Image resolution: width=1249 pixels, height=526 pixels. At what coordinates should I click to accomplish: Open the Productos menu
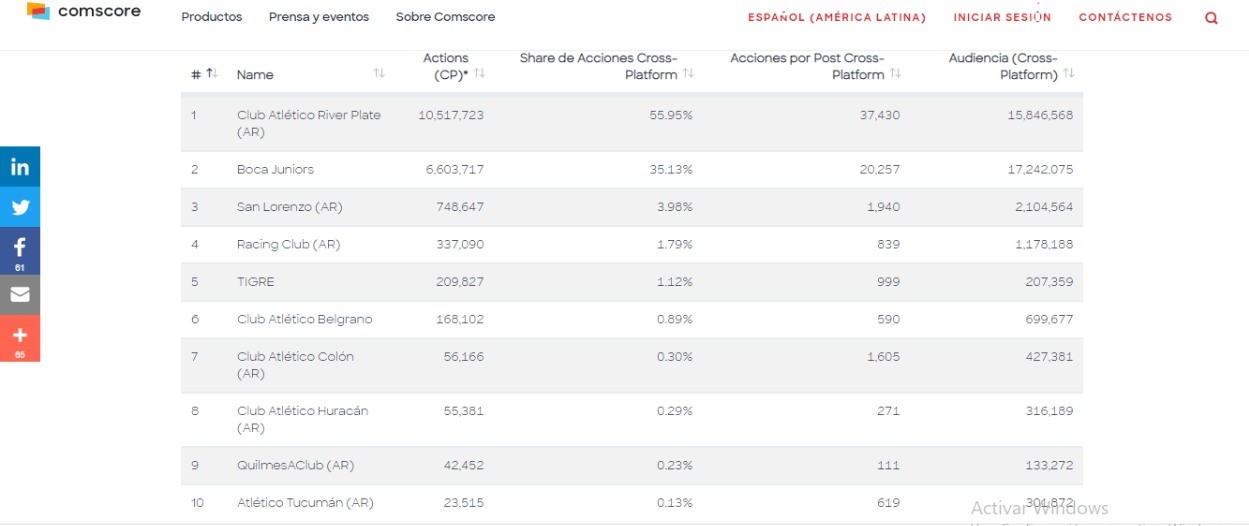[x=211, y=17]
